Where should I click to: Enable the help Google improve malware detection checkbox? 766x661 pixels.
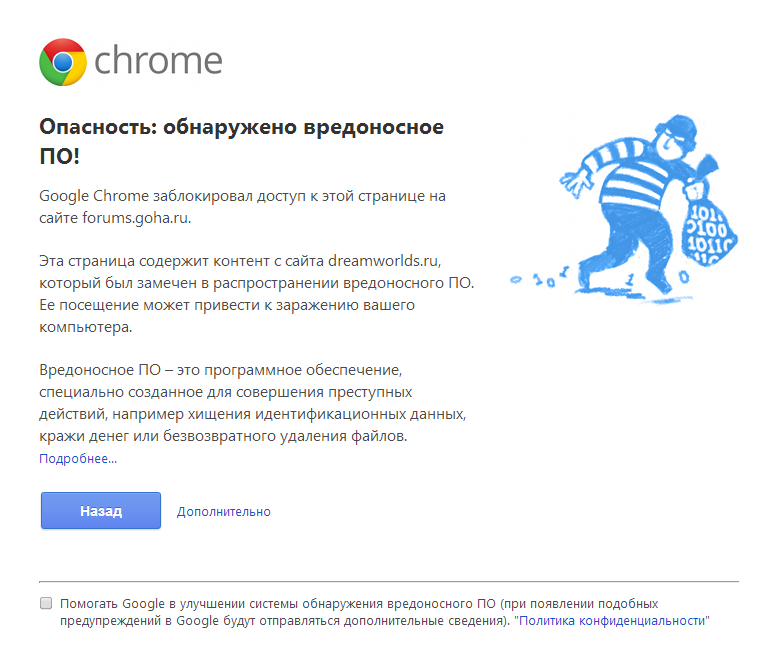[46, 603]
